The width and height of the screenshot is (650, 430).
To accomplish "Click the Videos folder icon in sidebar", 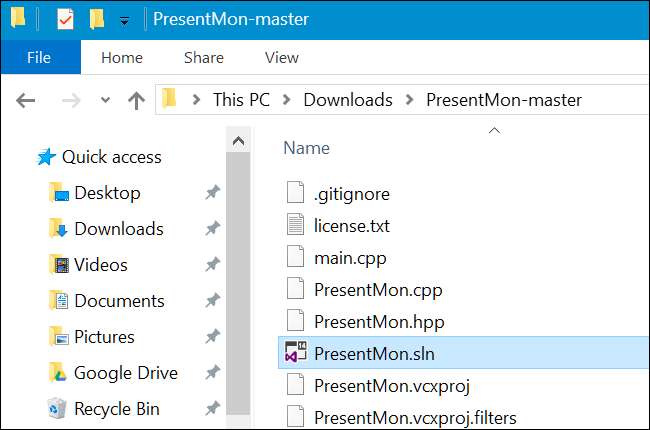I will (58, 265).
